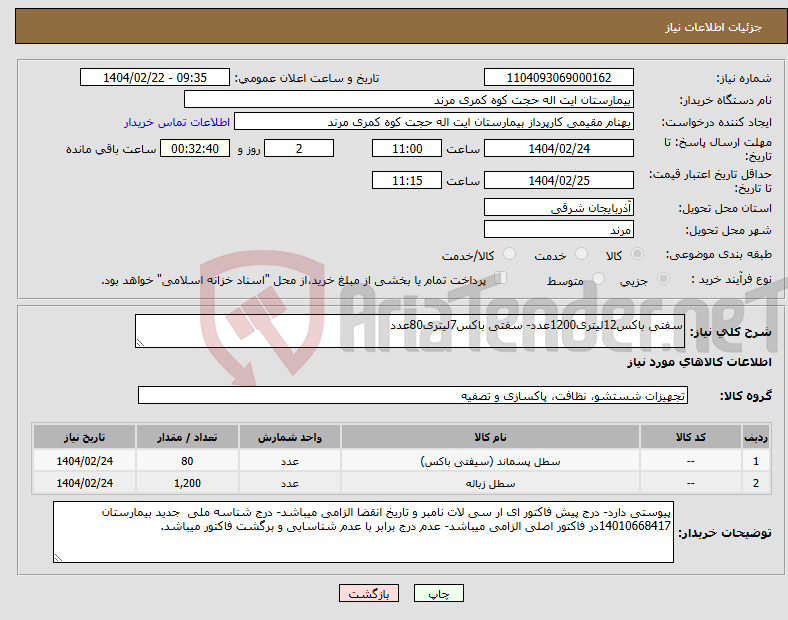
Task: Click the delivery city field مرند
Action: click(x=558, y=229)
